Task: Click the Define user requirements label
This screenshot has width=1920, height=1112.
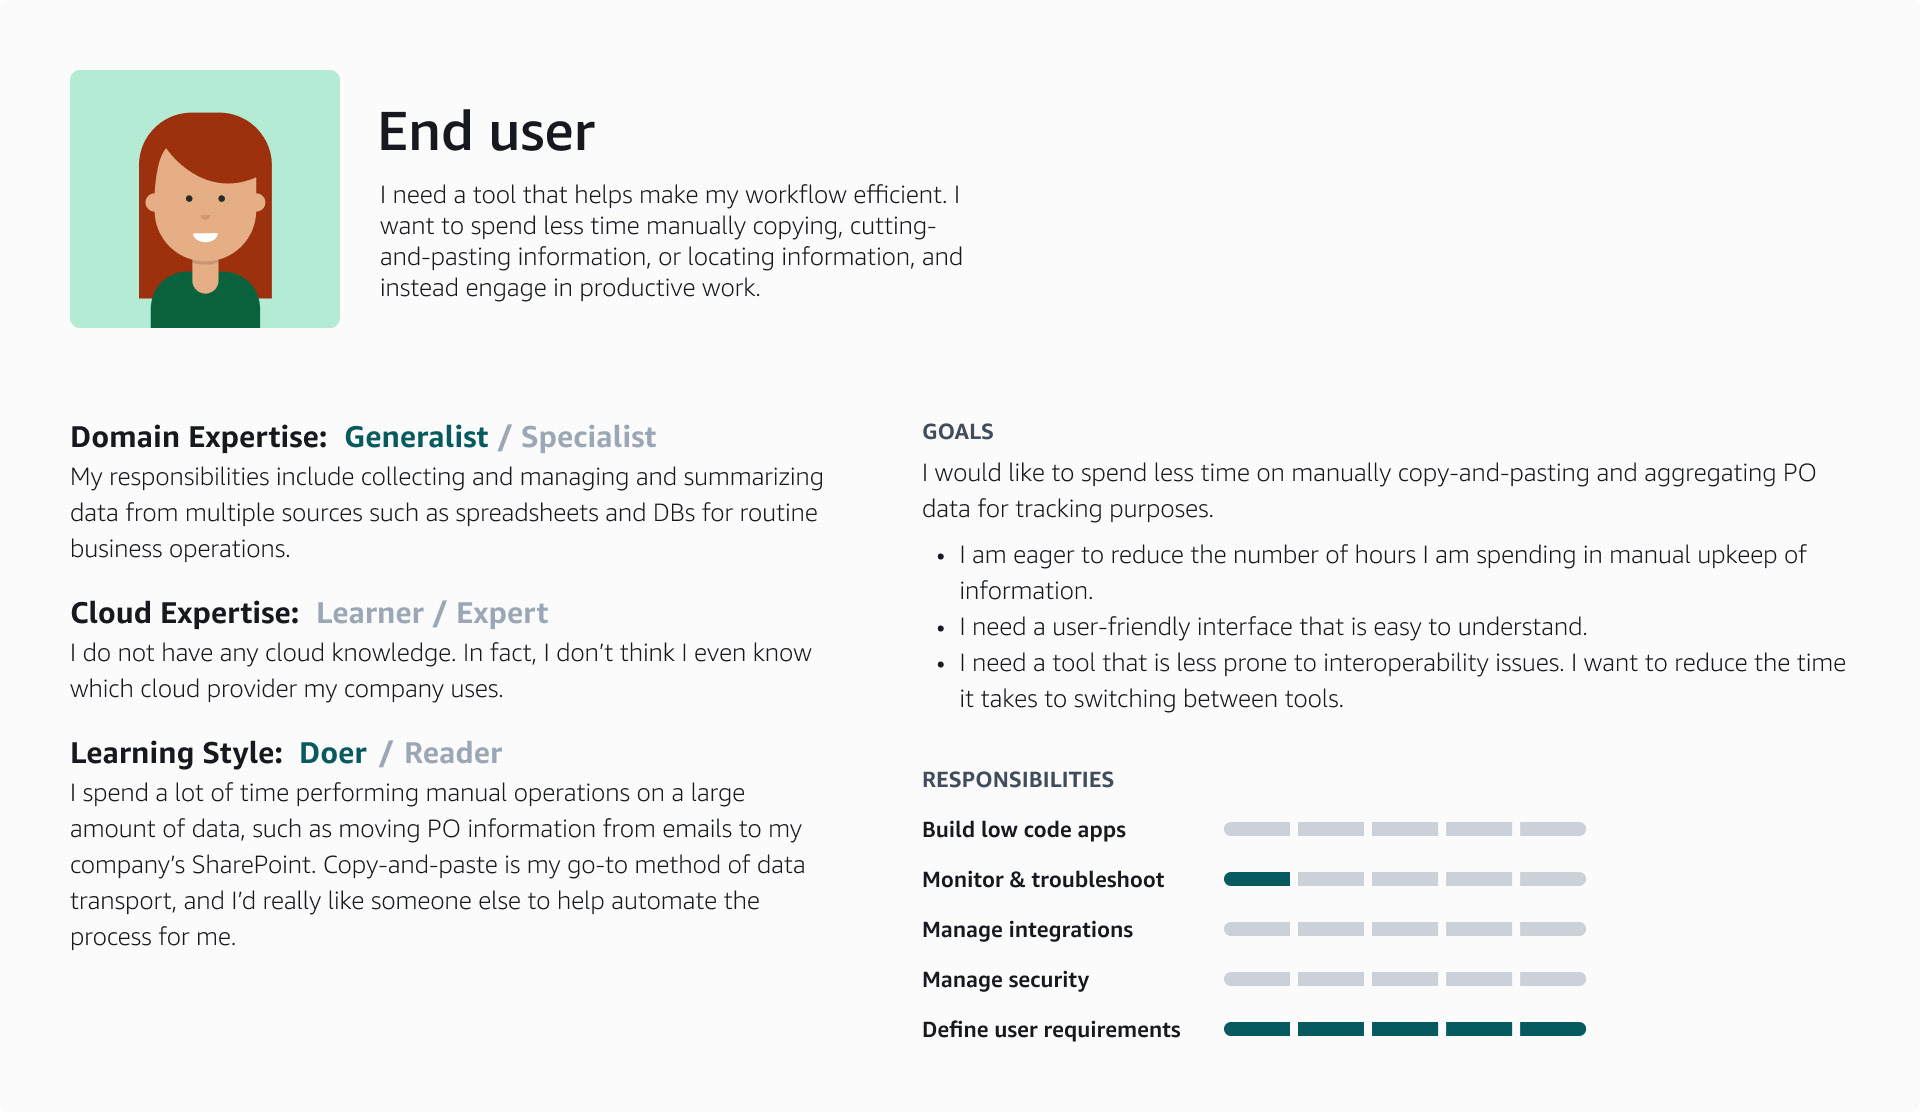Action: coord(1051,1029)
